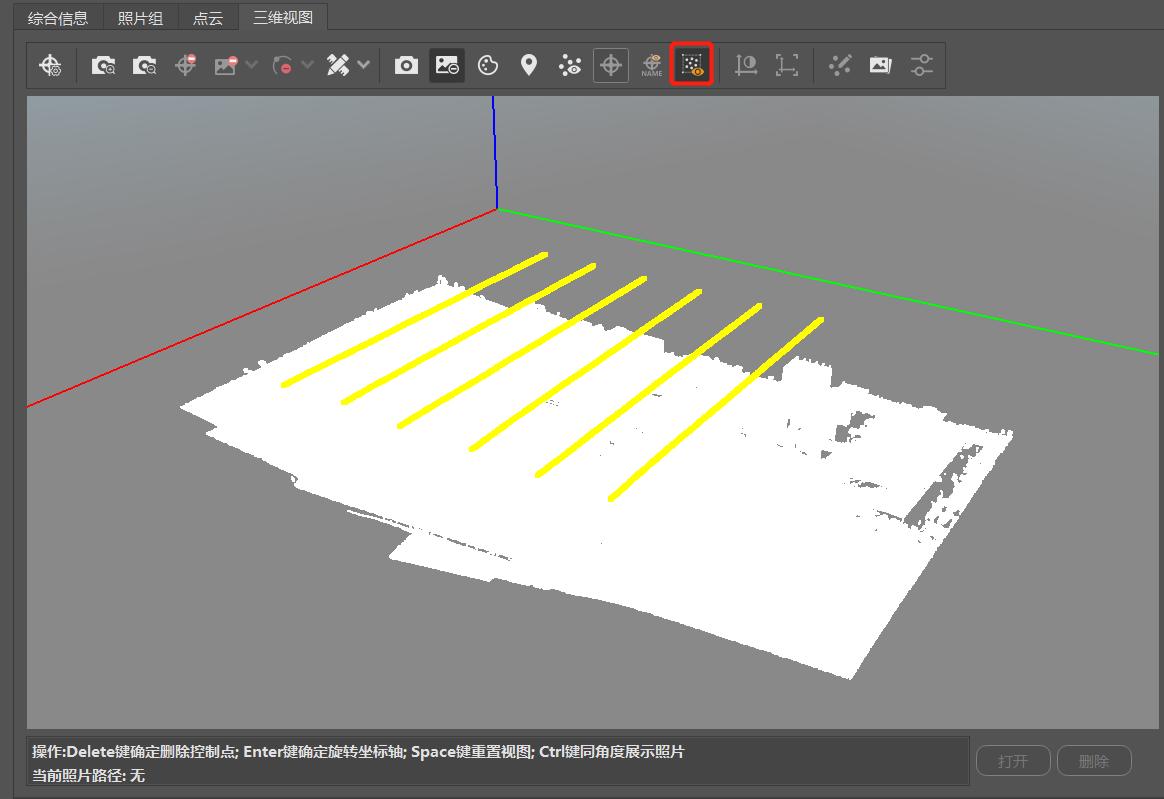
Task: Click the 删除 button
Action: click(1094, 761)
